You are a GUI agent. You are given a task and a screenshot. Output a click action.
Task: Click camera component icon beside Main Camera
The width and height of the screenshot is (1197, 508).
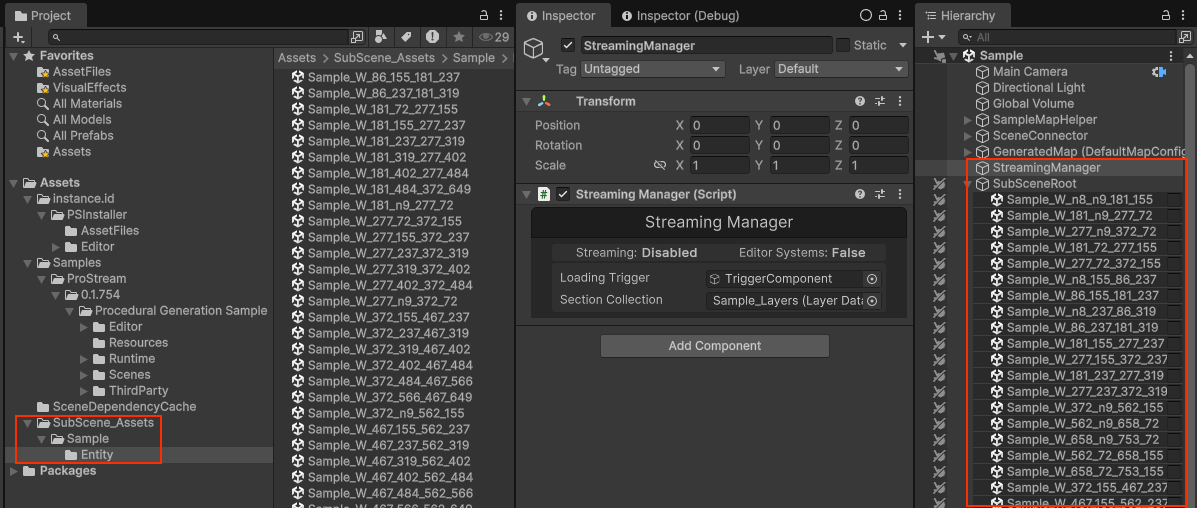point(1160,72)
